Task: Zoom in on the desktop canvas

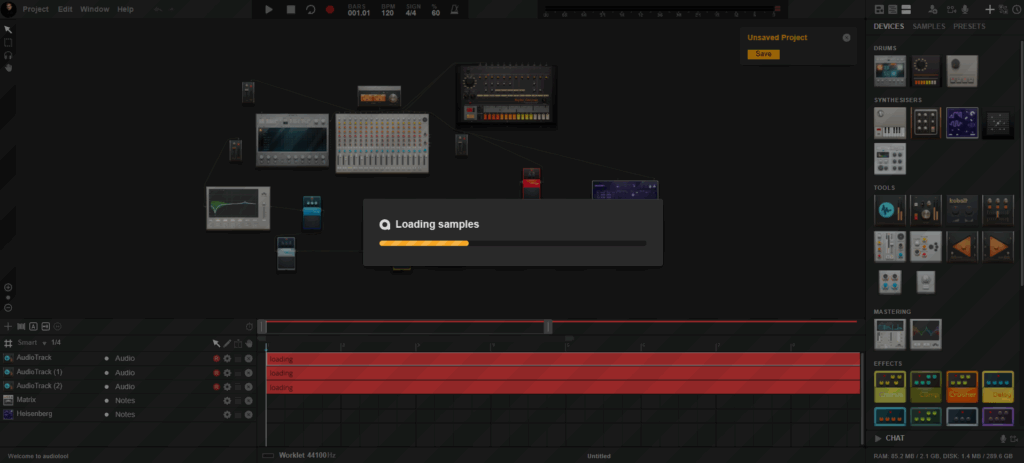Action: [x=8, y=287]
